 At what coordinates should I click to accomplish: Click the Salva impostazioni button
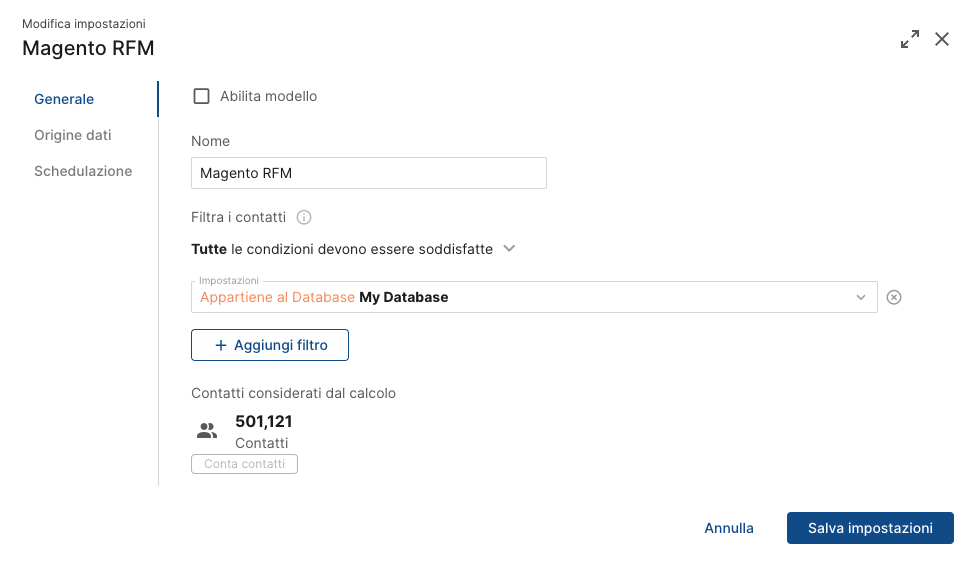[870, 528]
